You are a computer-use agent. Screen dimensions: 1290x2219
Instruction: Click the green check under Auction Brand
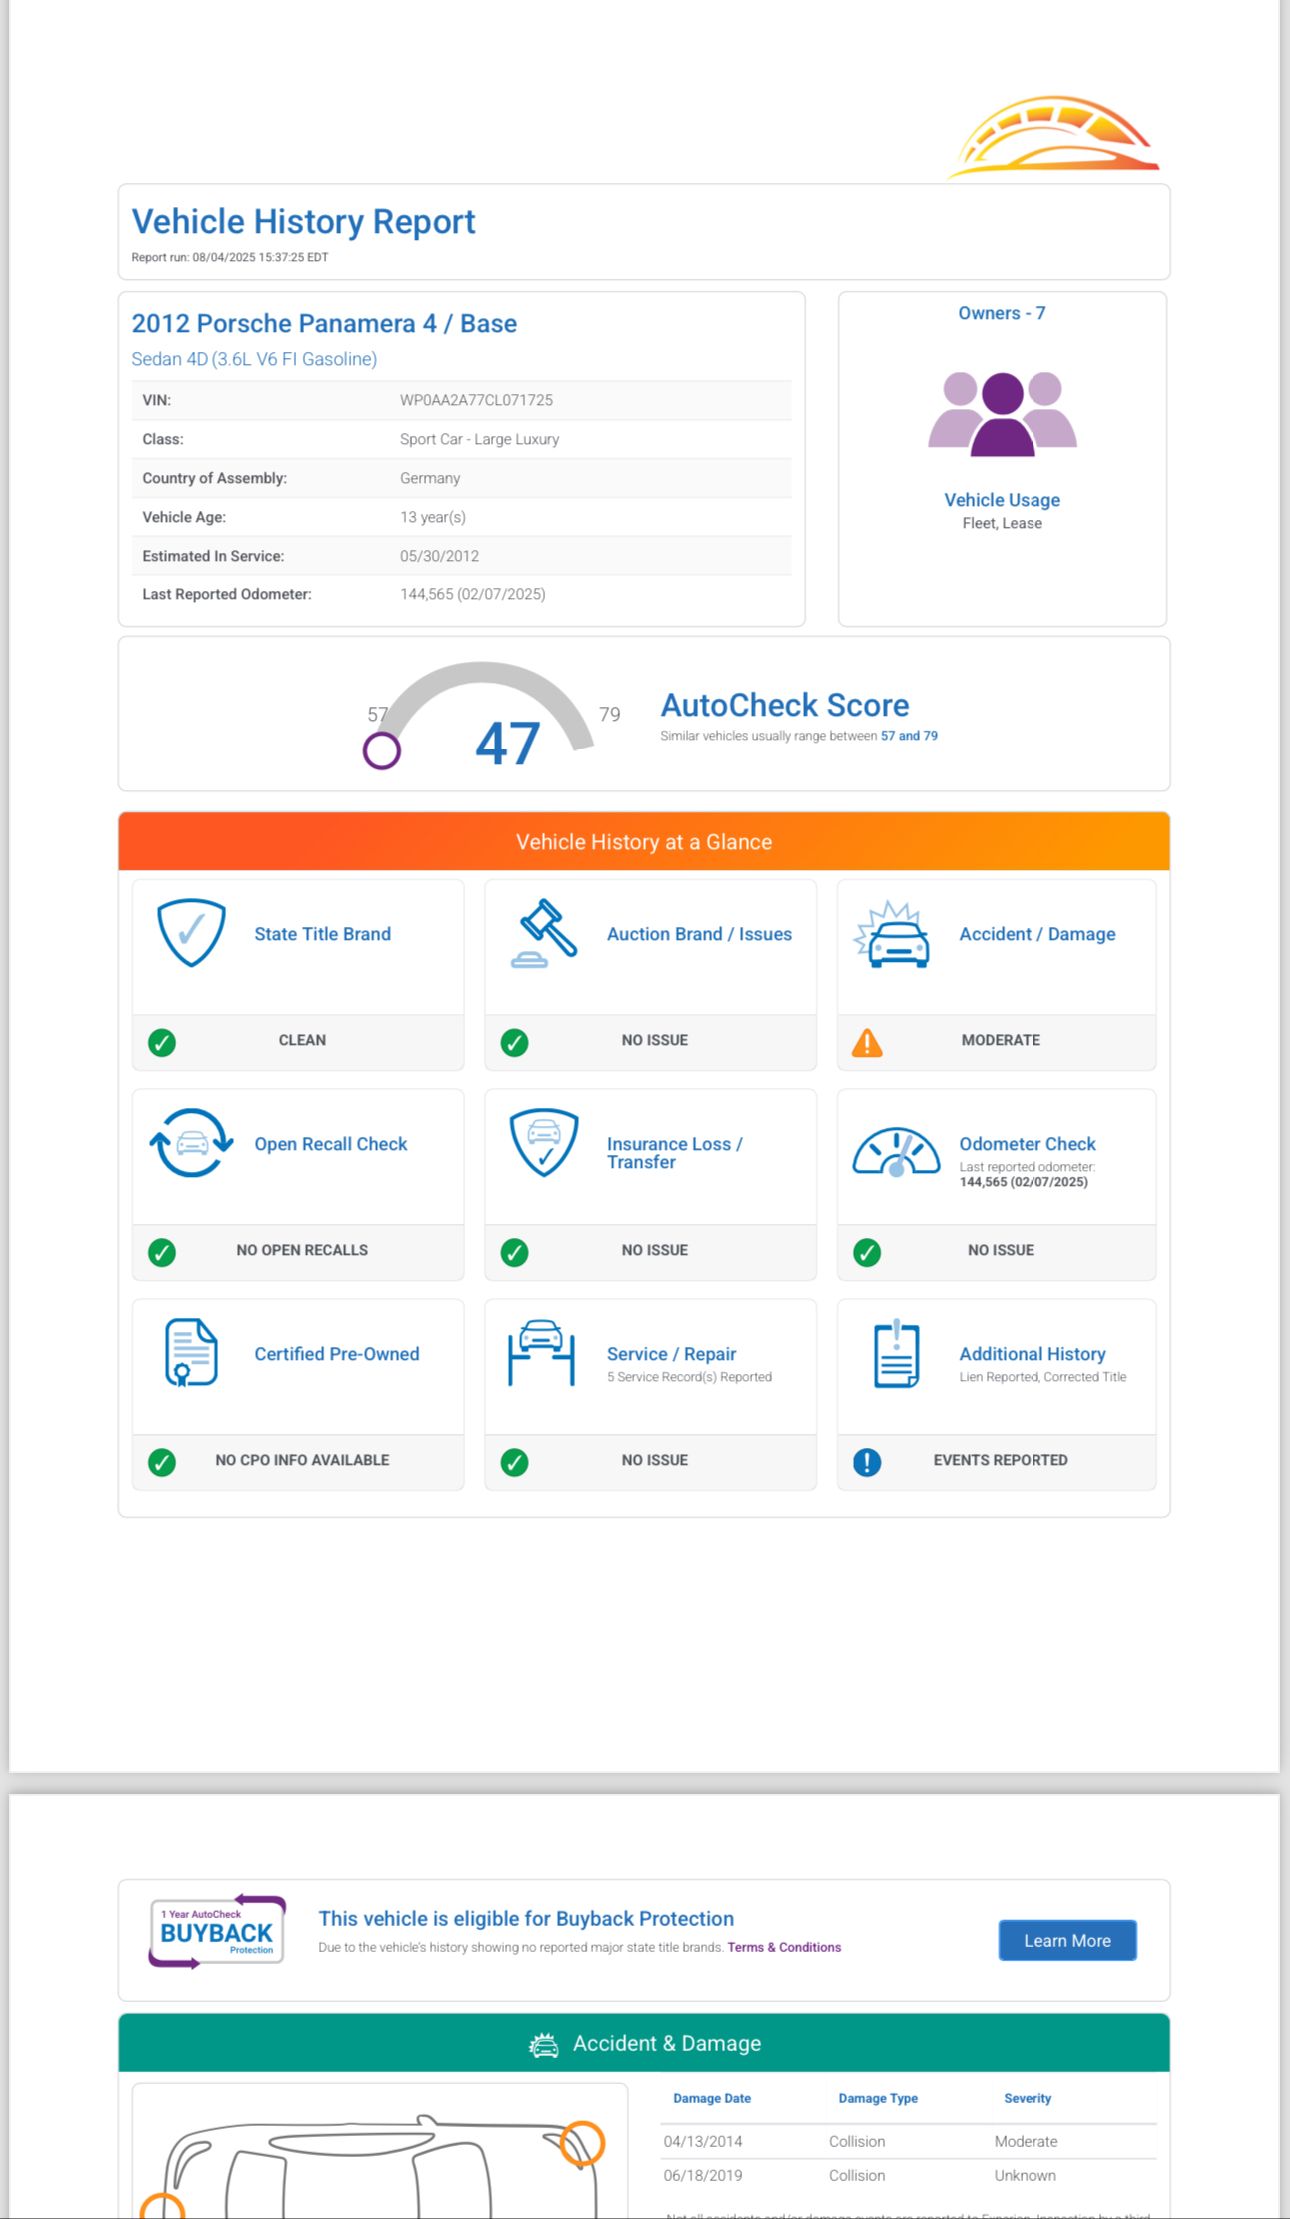point(515,1042)
